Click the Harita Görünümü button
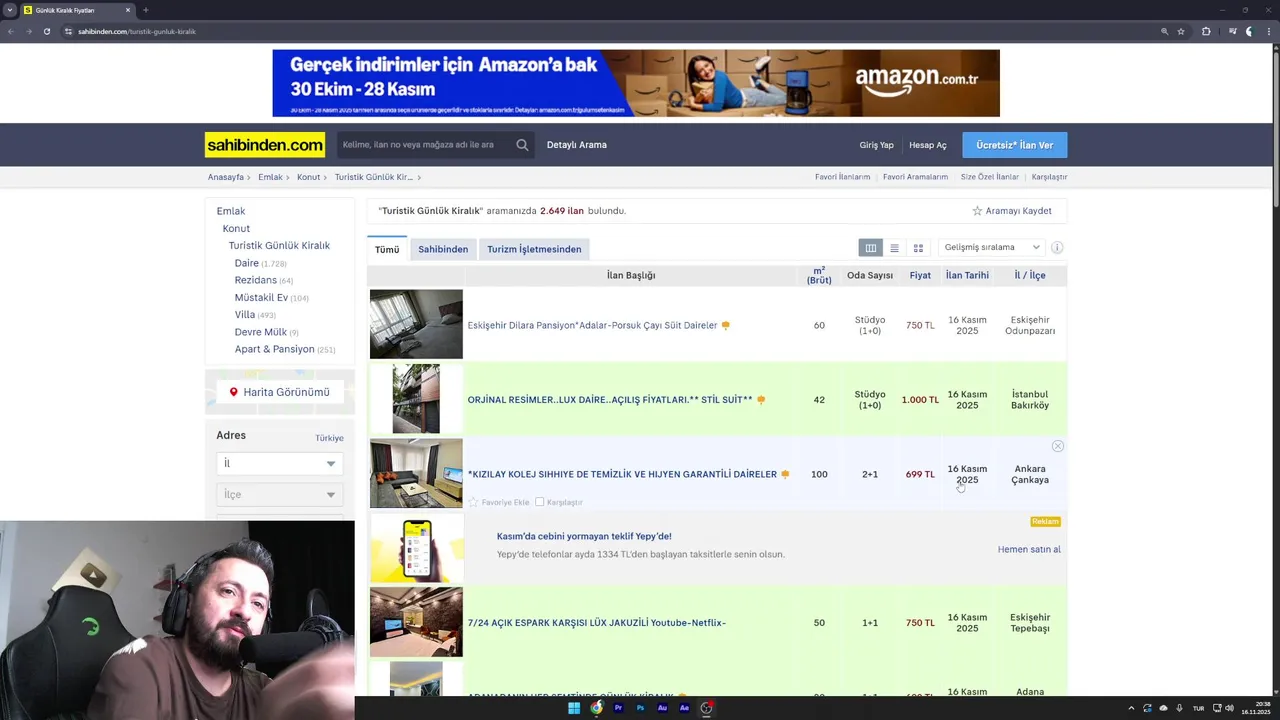The height and width of the screenshot is (720, 1280). tap(280, 392)
